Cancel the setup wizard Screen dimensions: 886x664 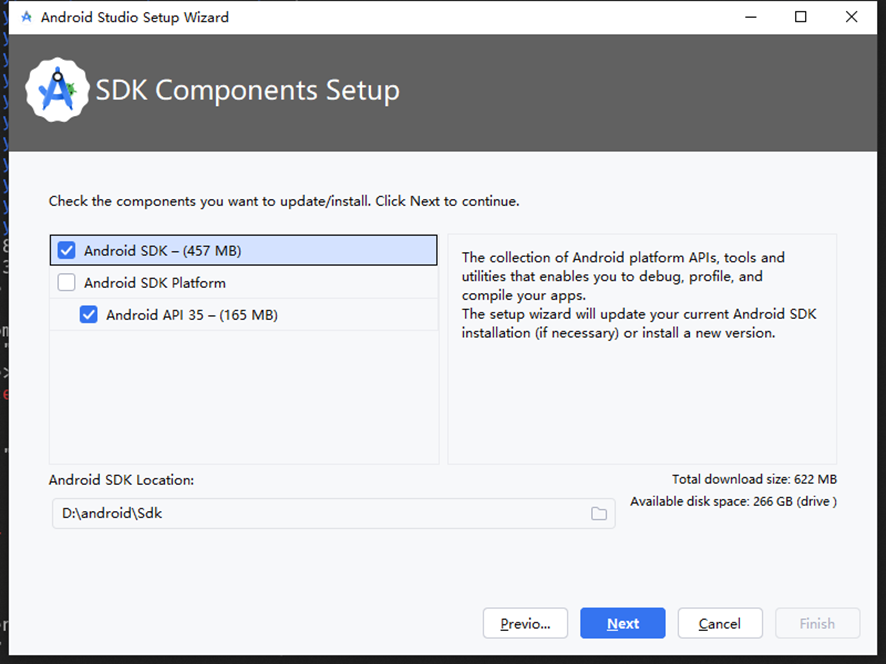(x=720, y=623)
